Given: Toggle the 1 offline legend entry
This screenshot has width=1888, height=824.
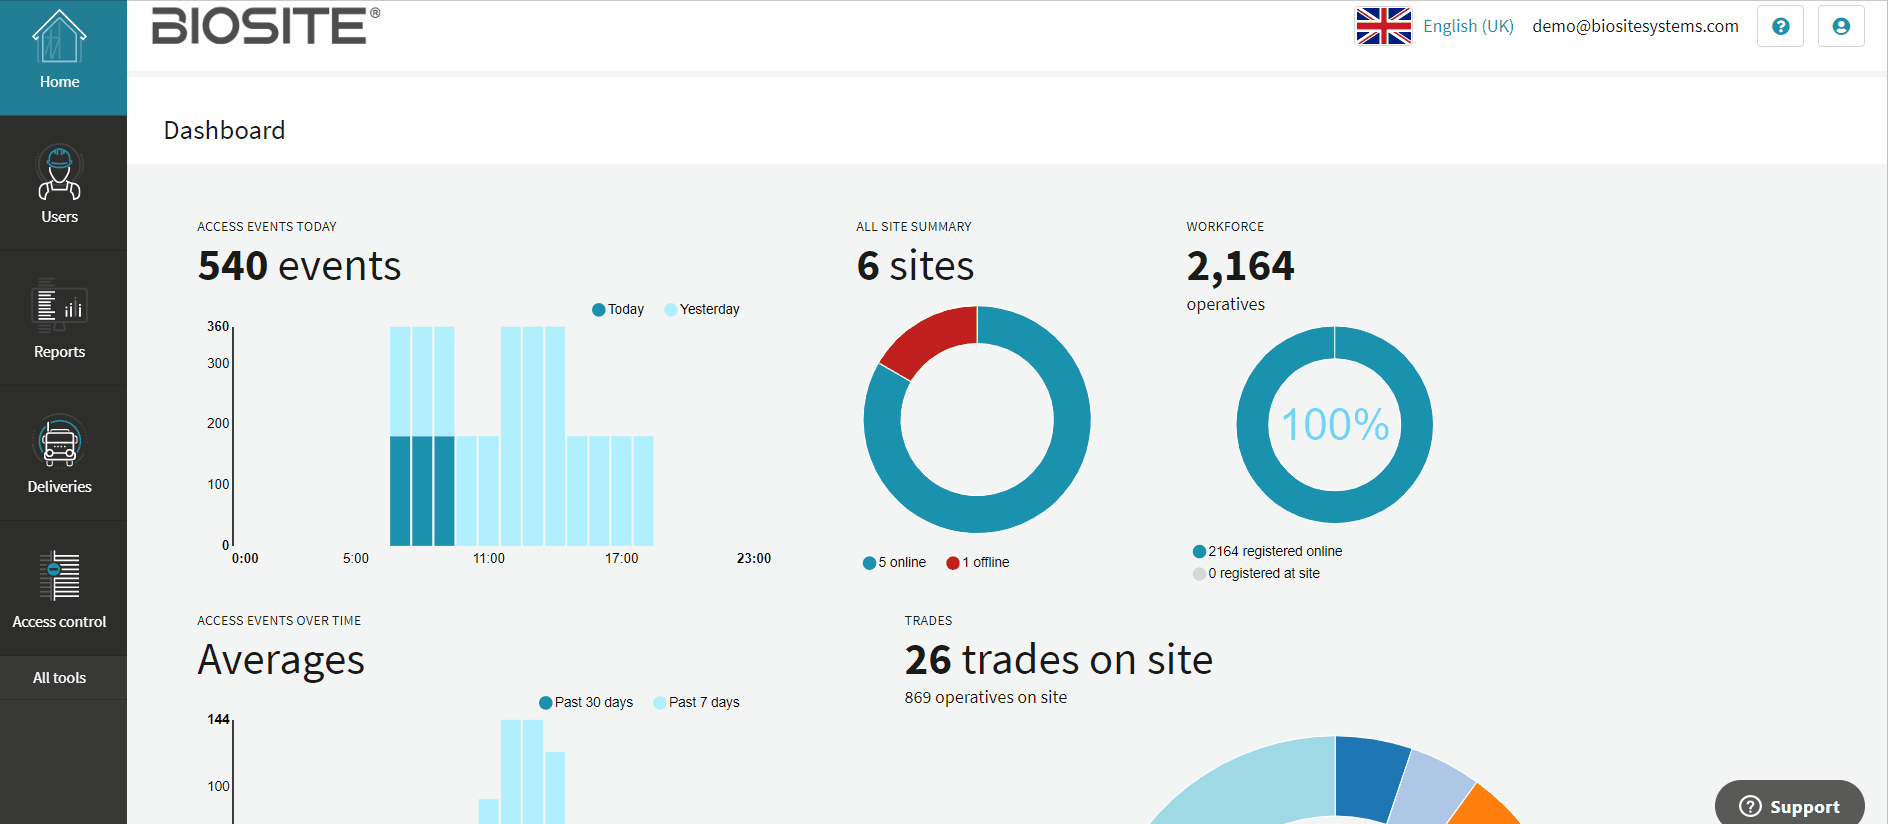Looking at the screenshot, I should [978, 562].
